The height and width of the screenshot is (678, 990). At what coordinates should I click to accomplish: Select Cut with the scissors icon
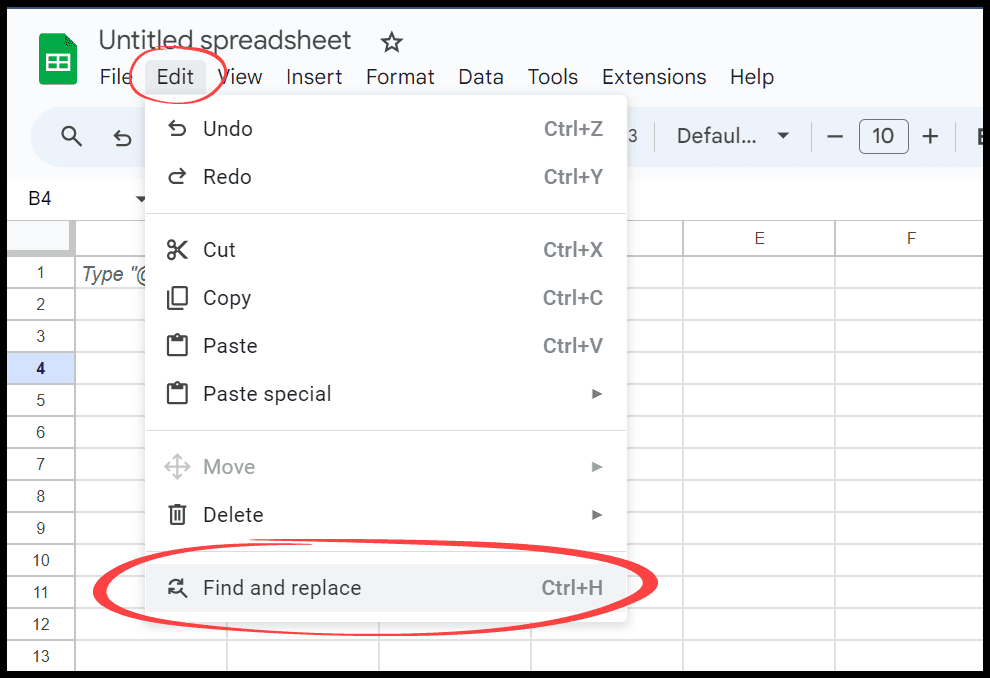click(x=386, y=250)
